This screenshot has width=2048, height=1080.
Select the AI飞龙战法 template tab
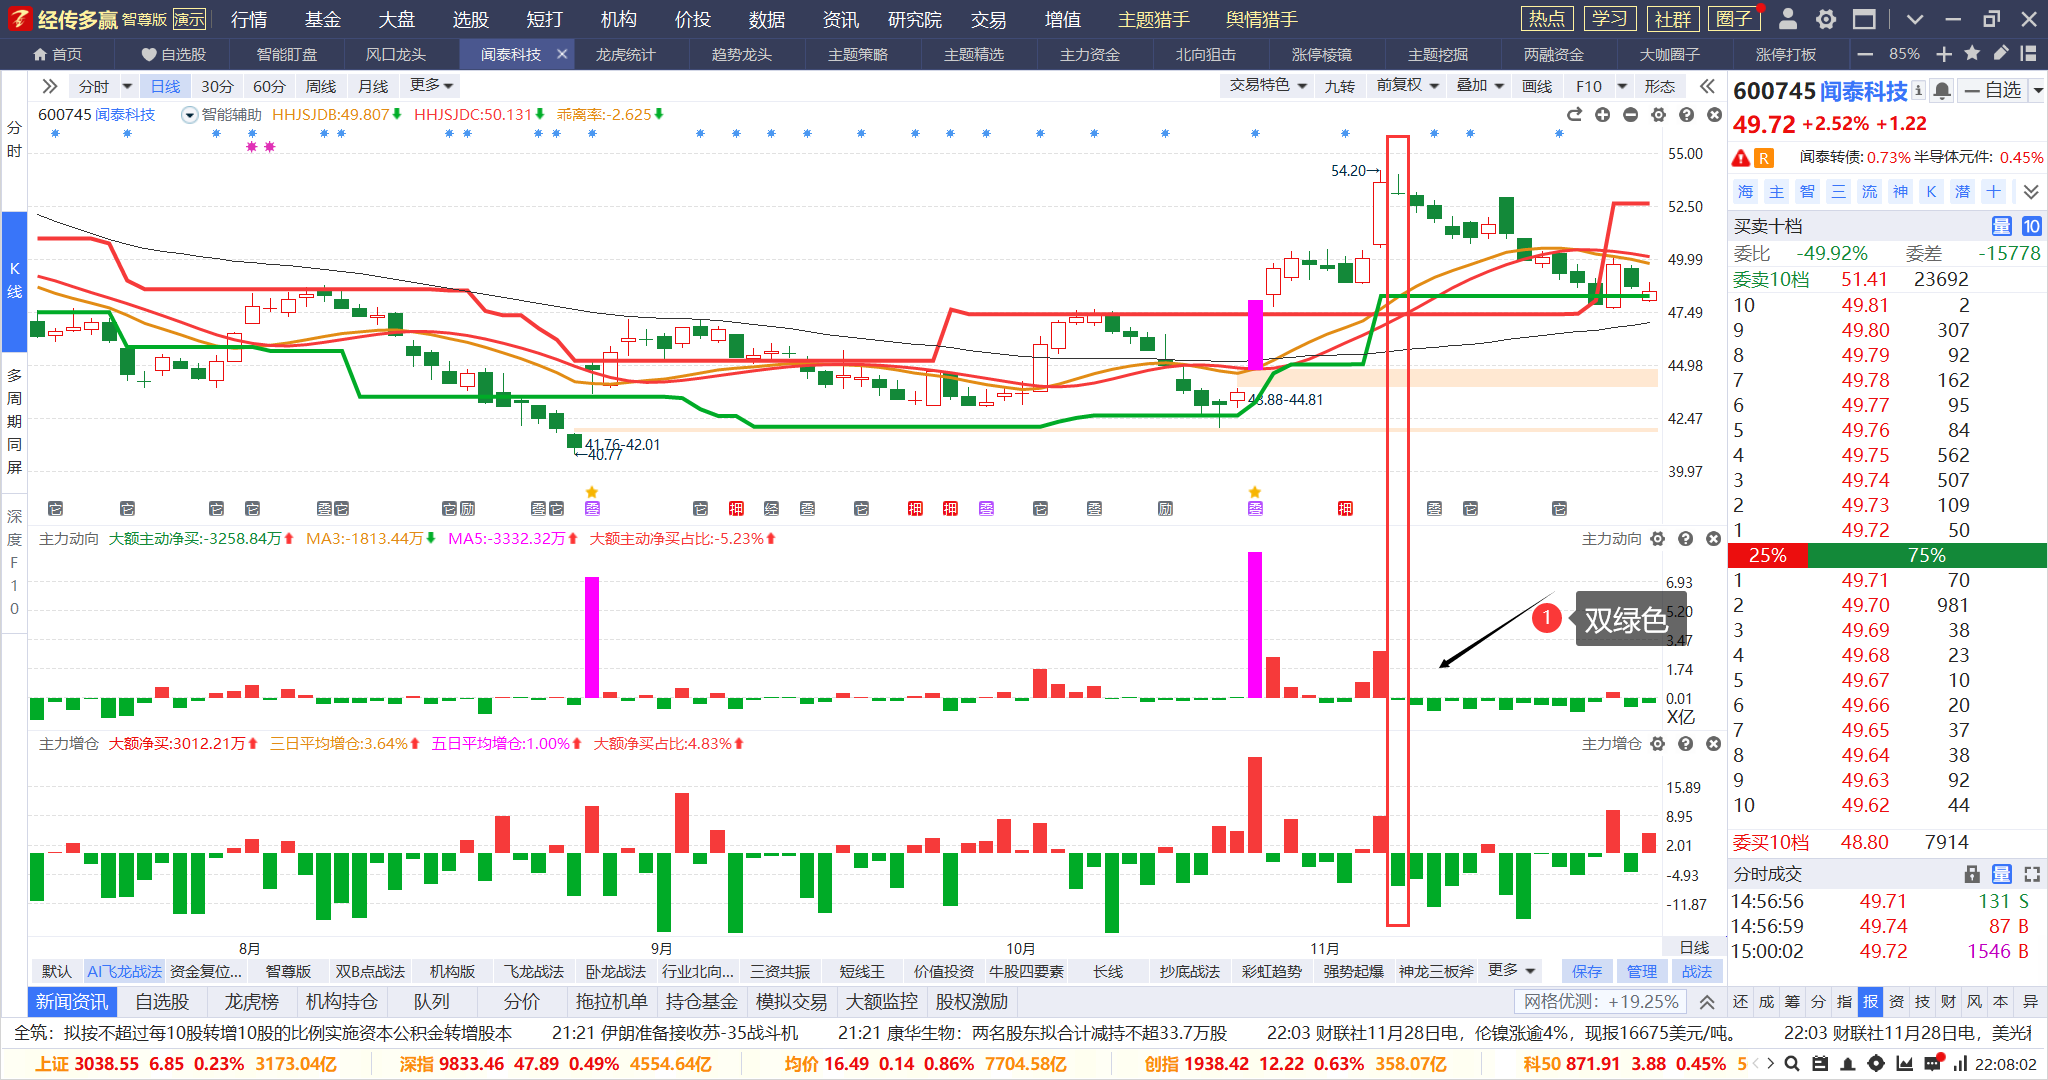pos(124,971)
